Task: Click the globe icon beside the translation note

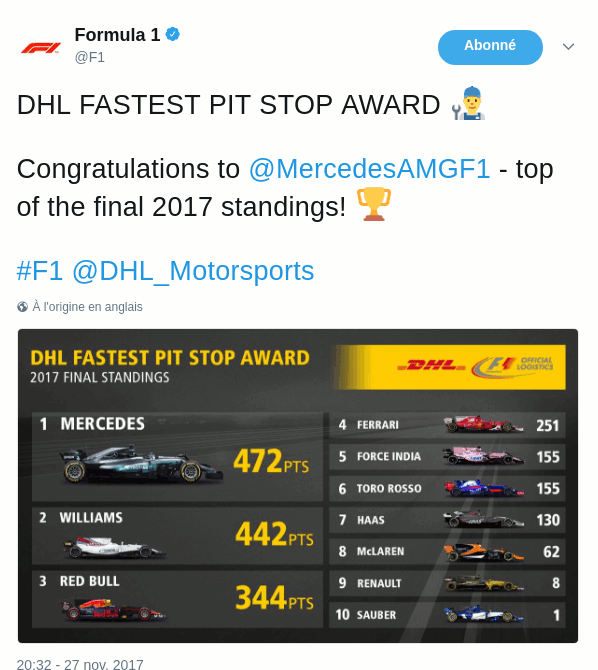Action: 22,307
